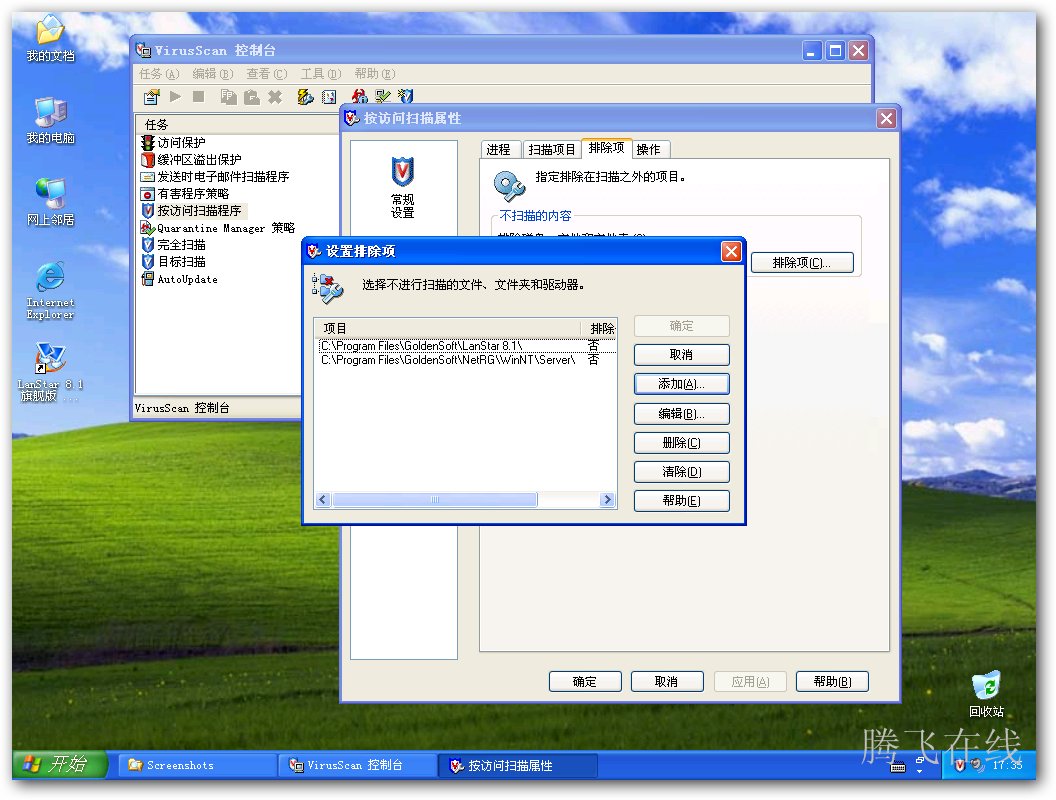Click the task properties icon in VirusScan toolbar
The width and height of the screenshot is (1056, 800).
(152, 97)
